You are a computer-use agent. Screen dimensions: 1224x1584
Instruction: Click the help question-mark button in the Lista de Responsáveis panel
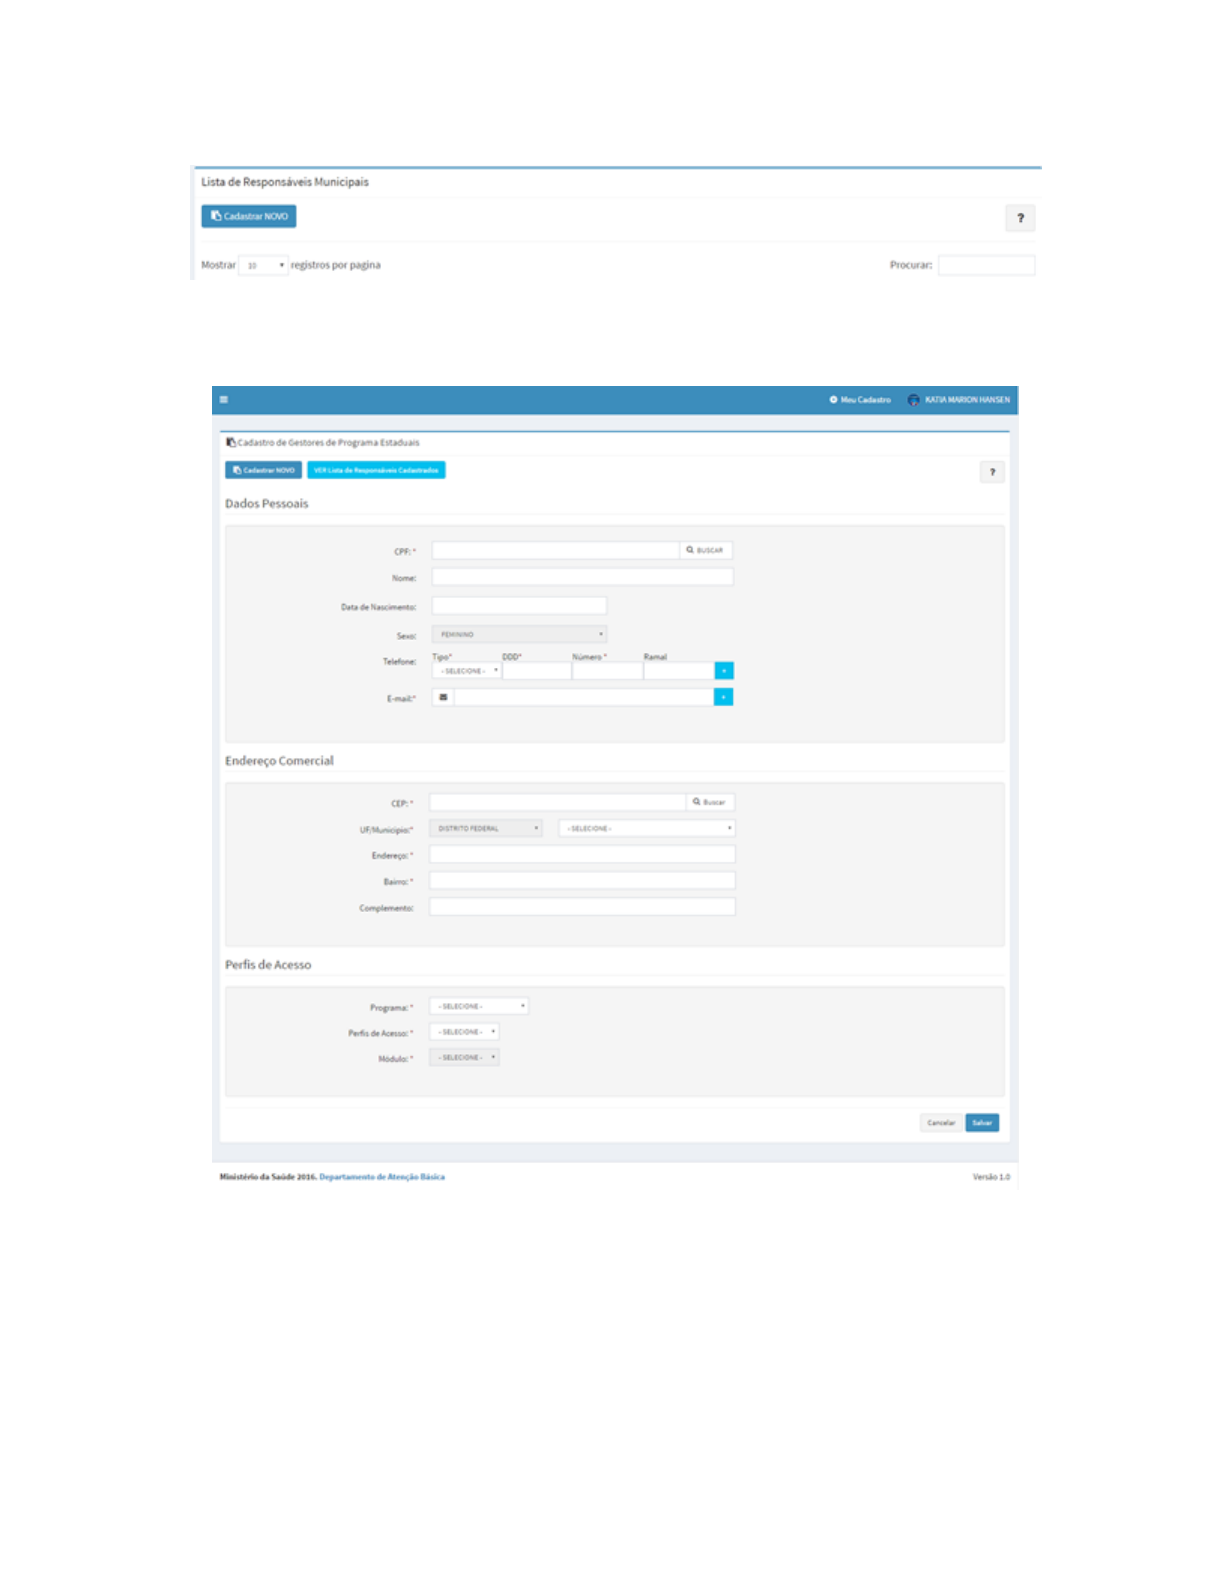click(x=1020, y=218)
